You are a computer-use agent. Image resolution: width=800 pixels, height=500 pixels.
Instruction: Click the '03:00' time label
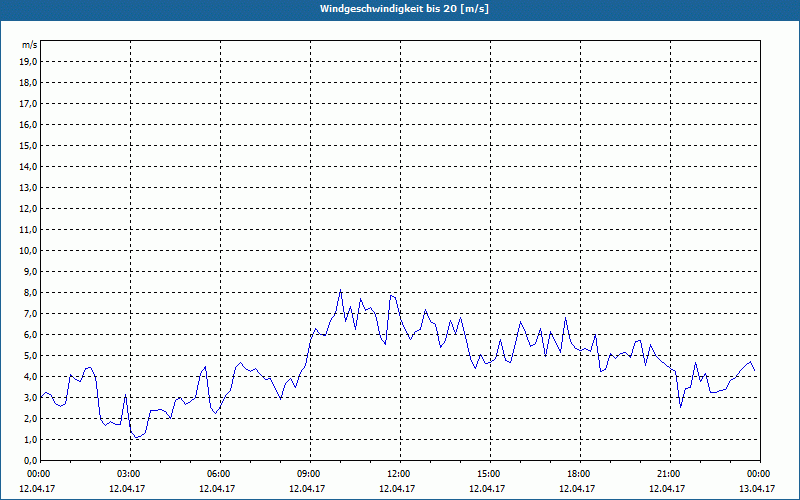coord(131,474)
